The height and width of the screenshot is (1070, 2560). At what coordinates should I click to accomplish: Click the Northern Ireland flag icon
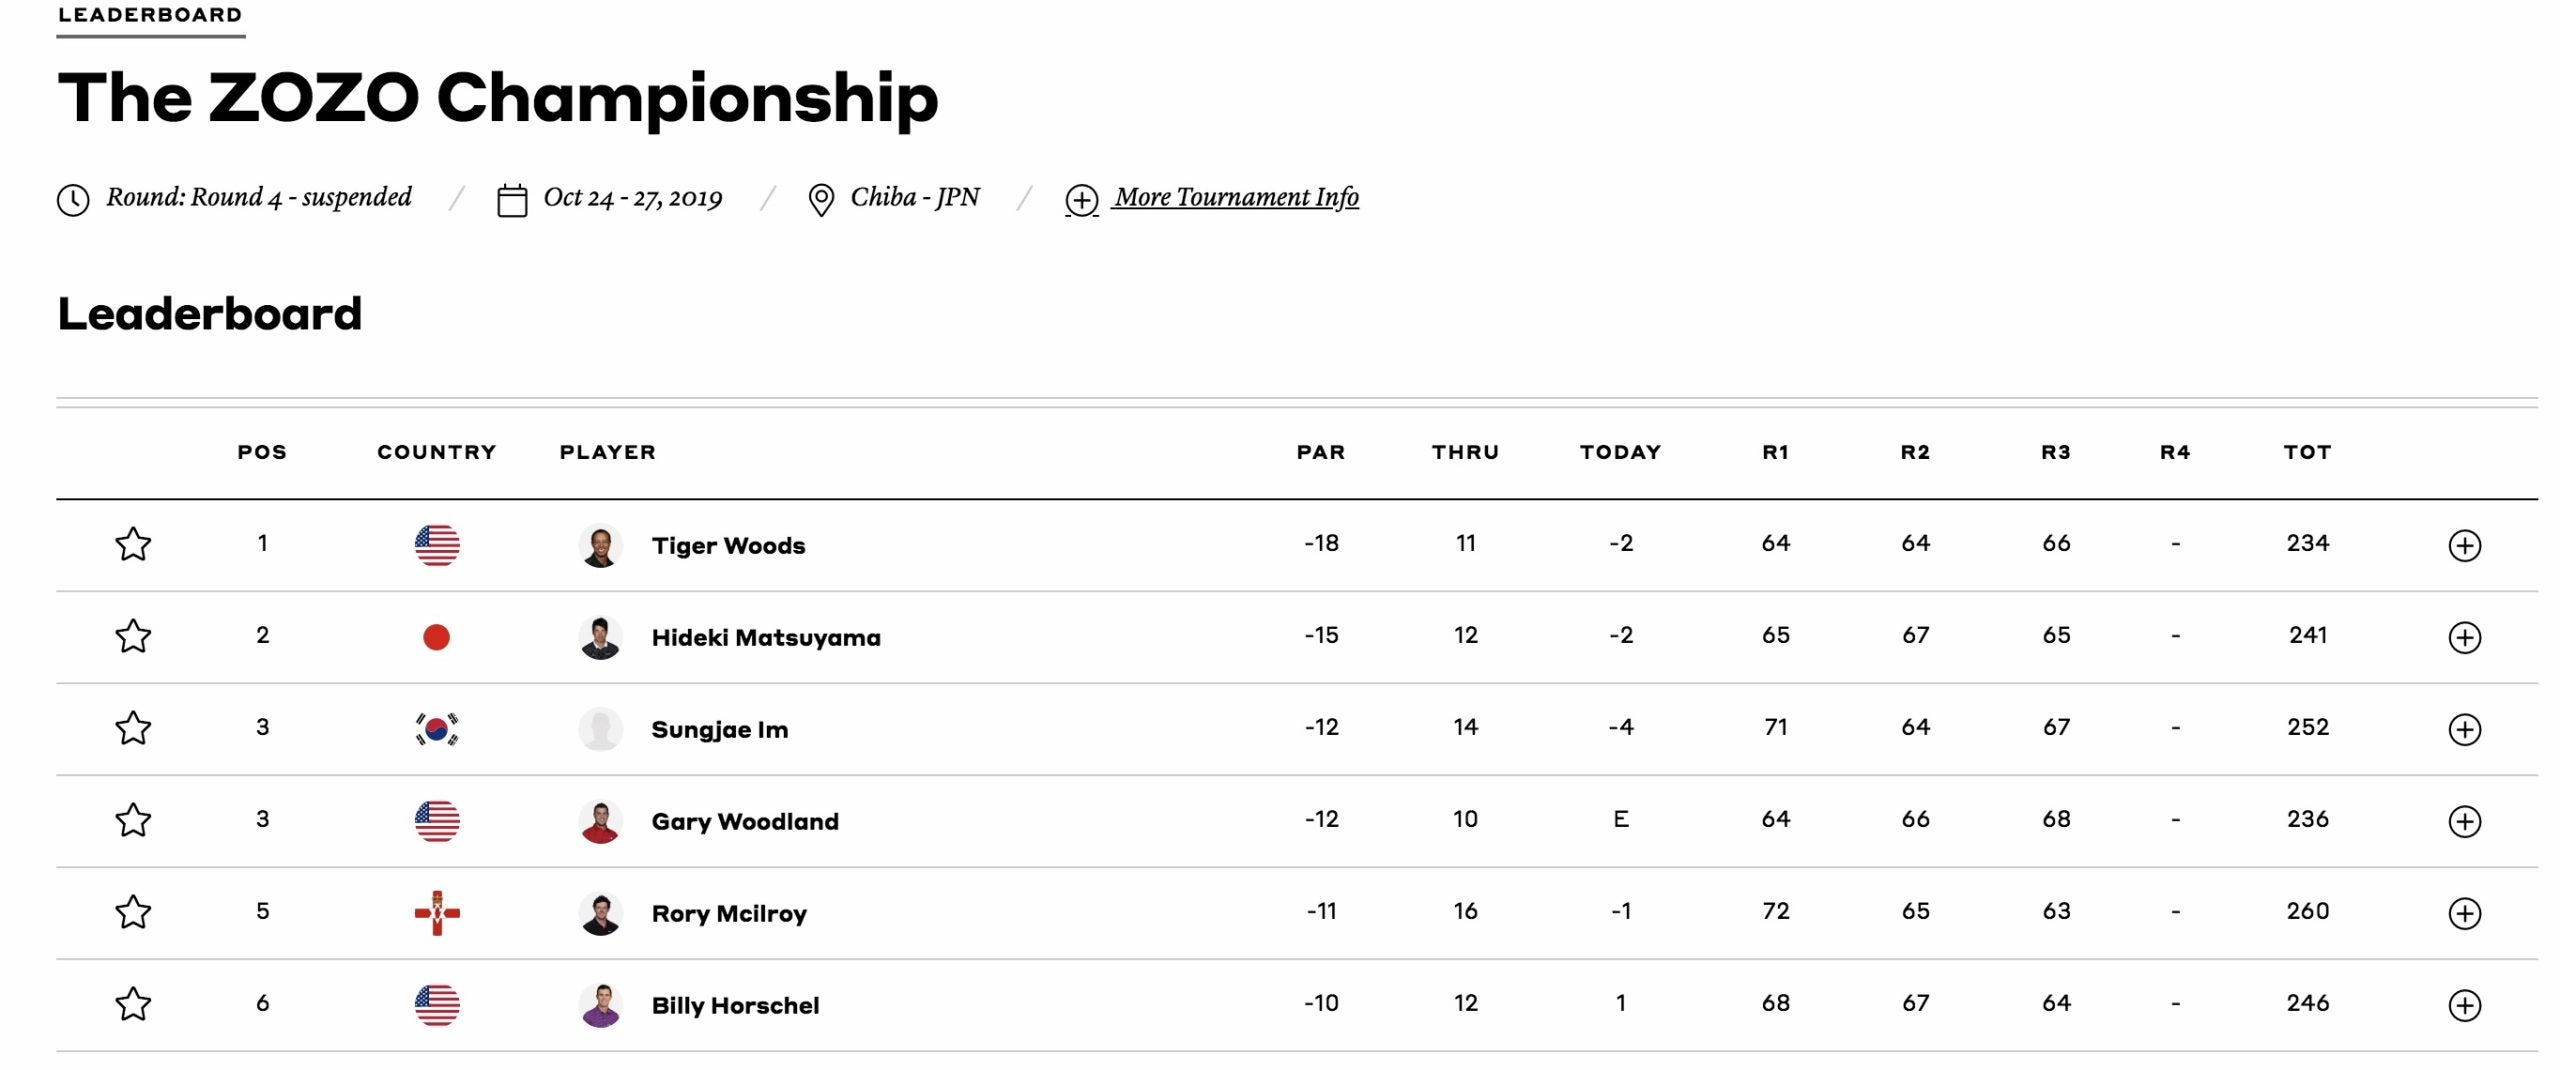(x=437, y=913)
